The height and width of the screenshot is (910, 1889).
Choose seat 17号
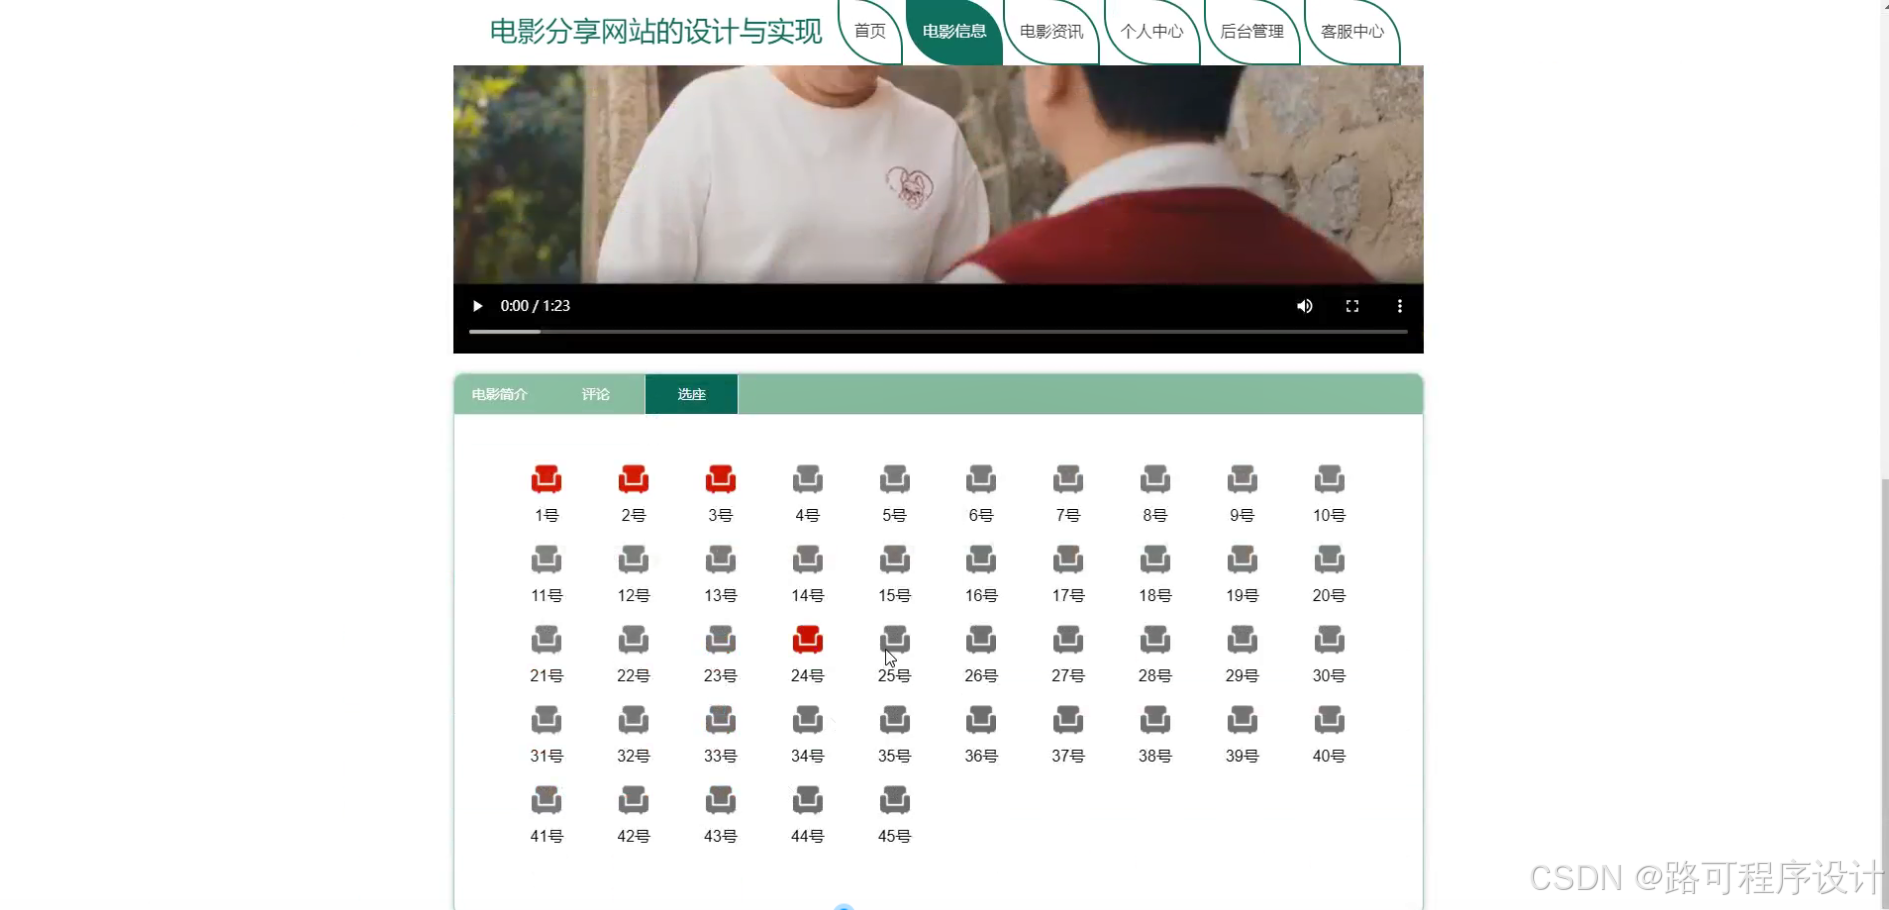click(1068, 559)
